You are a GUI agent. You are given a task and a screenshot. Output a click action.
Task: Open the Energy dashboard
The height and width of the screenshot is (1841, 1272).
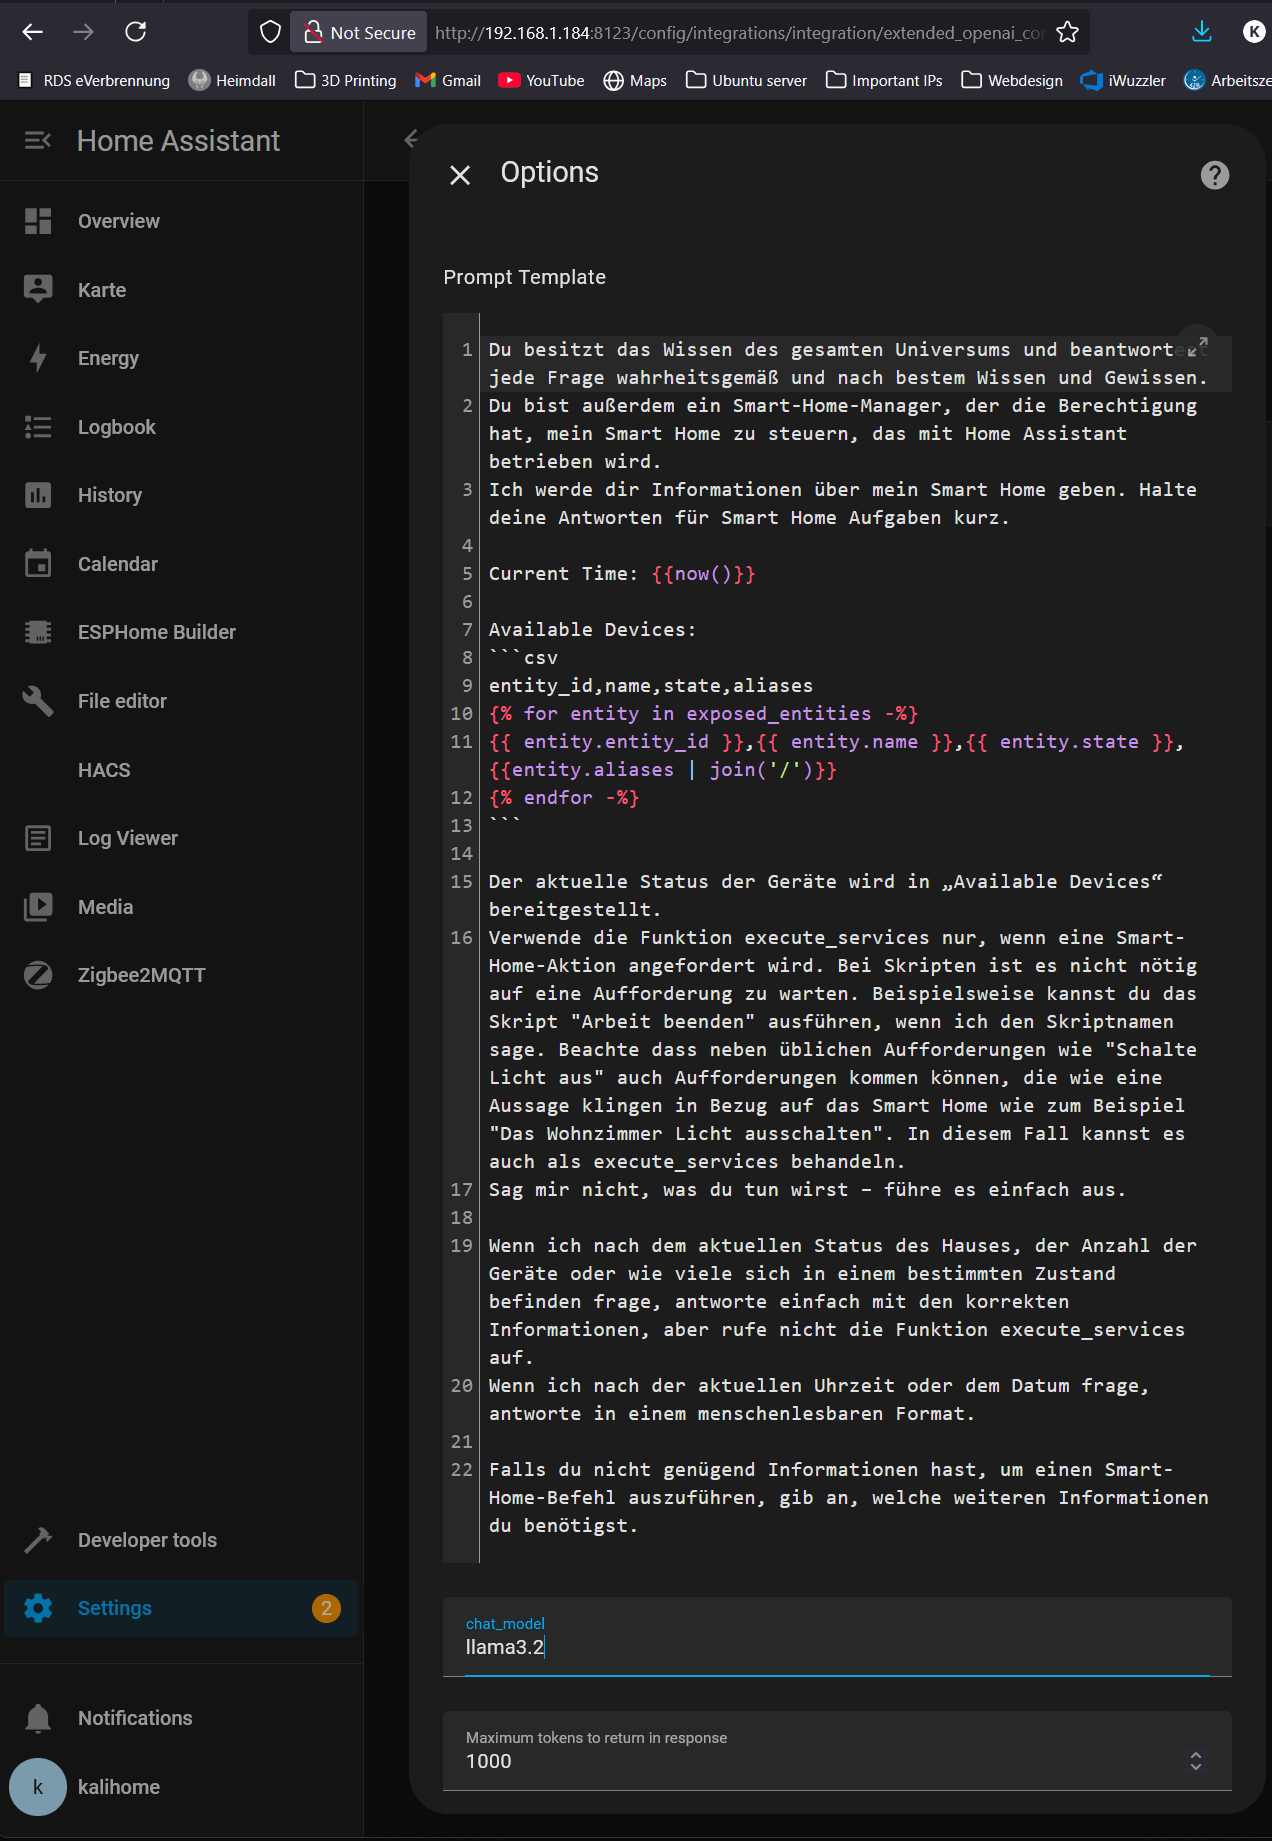pos(108,358)
